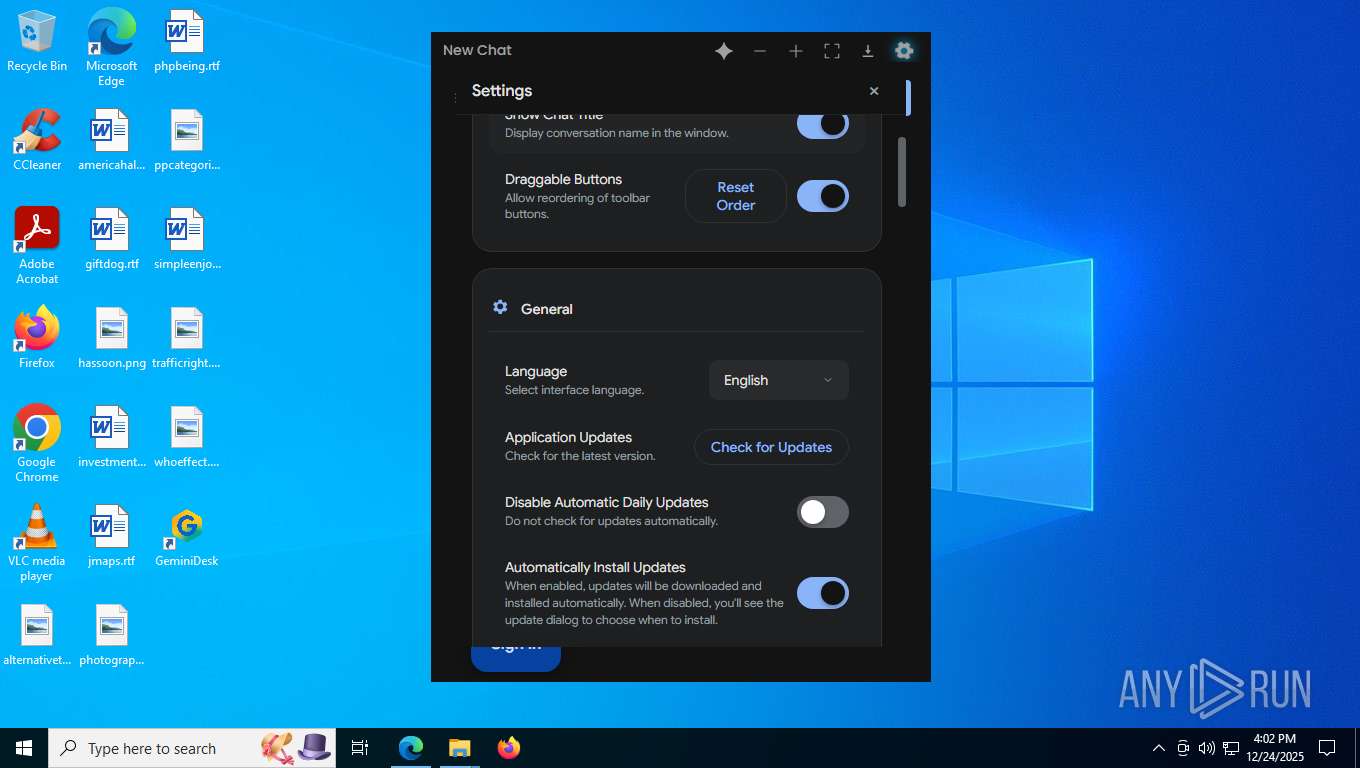This screenshot has height=768, width=1360.
Task: Turn off Automatically Install Updates switch
Action: tap(823, 593)
